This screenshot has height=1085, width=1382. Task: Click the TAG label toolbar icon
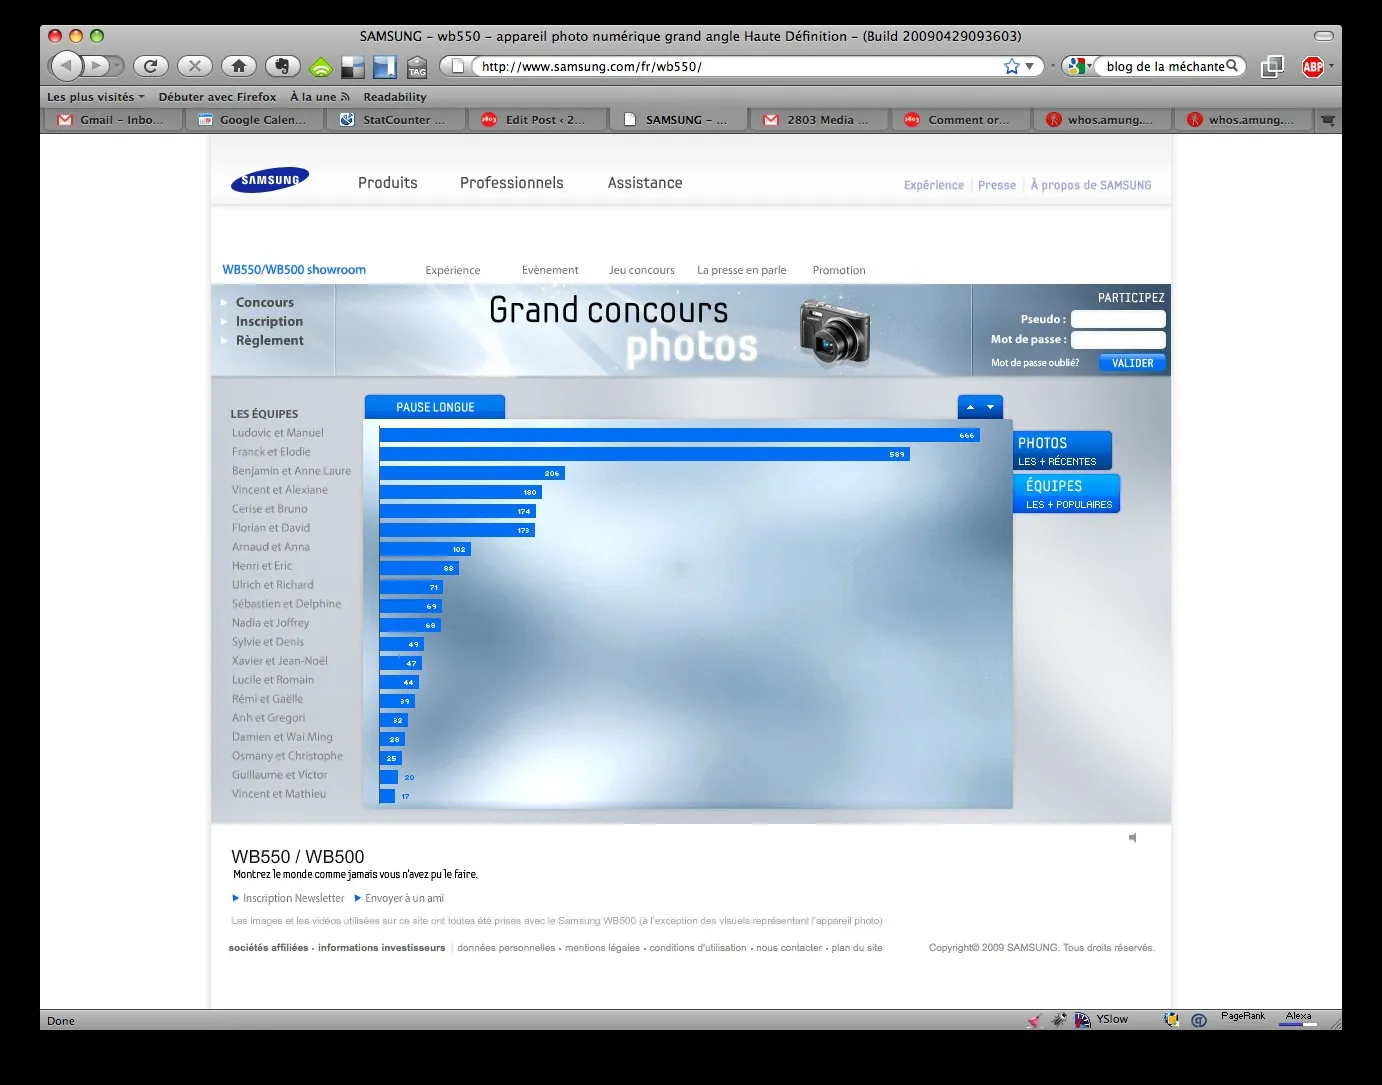point(417,67)
